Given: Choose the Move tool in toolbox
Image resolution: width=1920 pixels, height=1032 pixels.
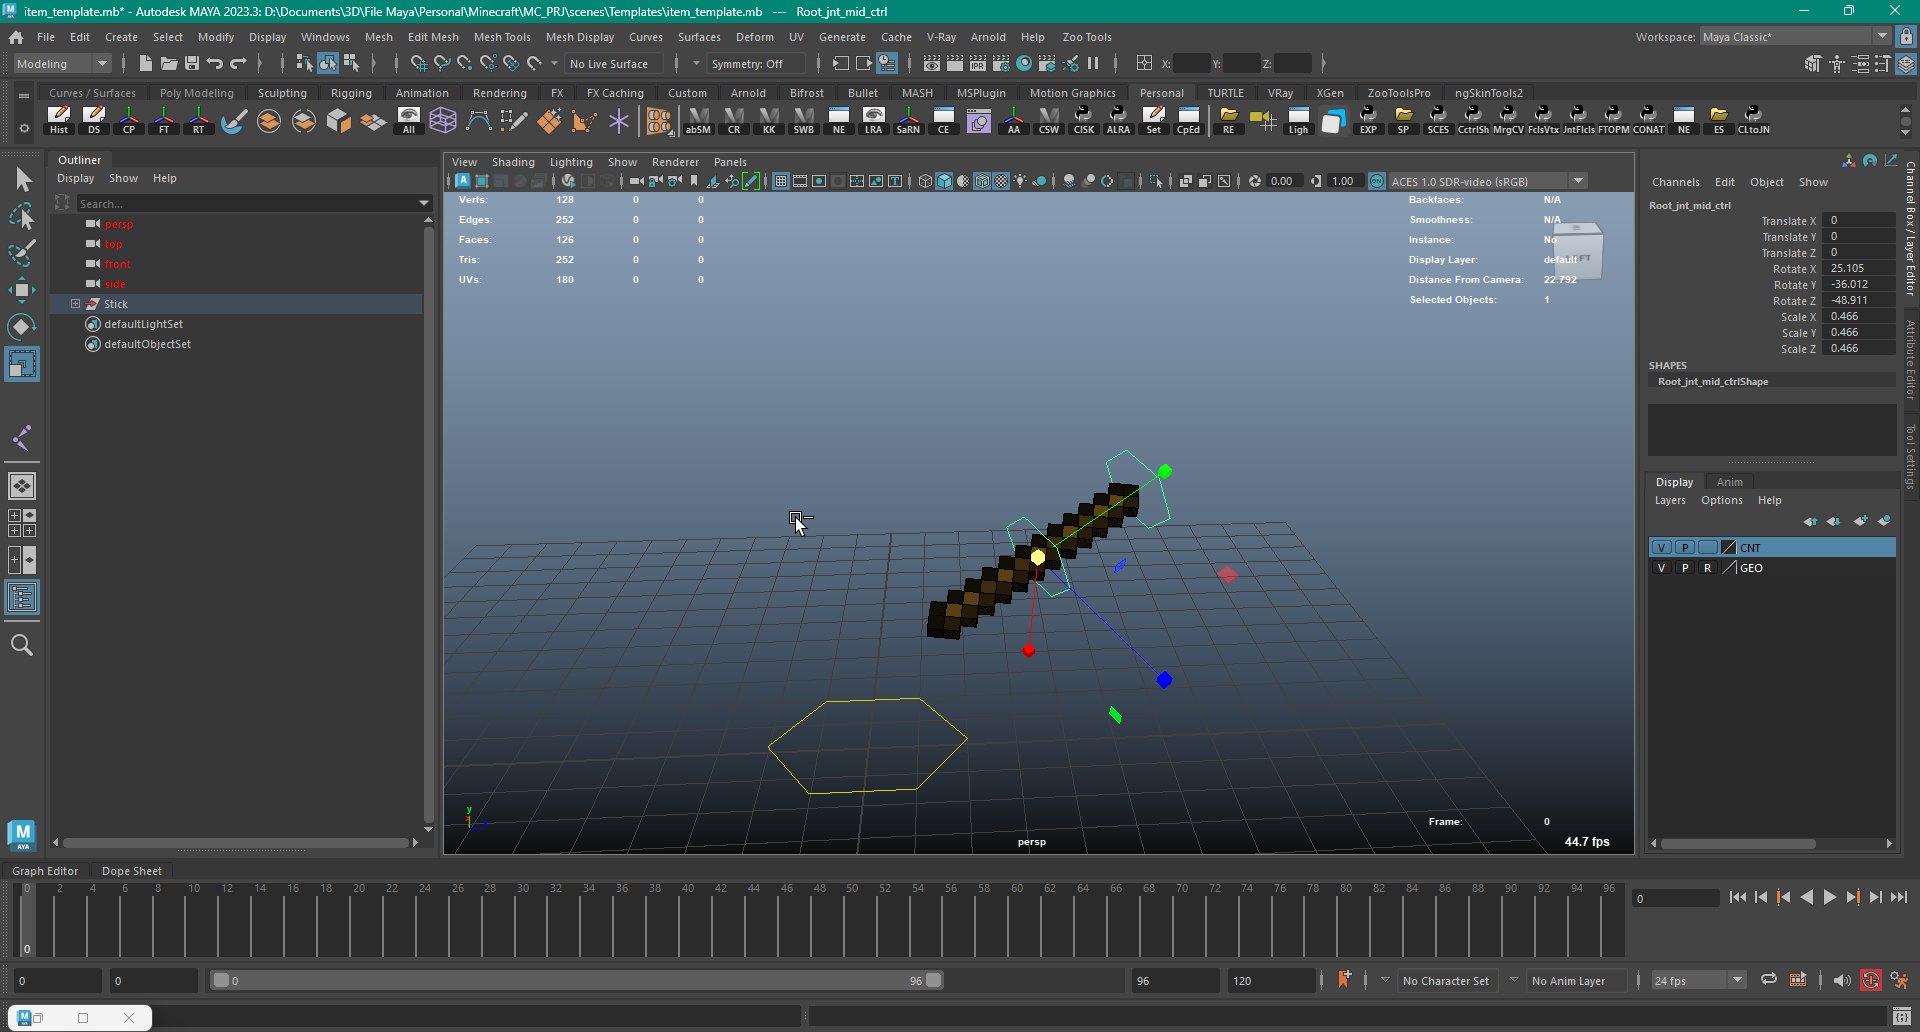Looking at the screenshot, I should click(x=22, y=290).
